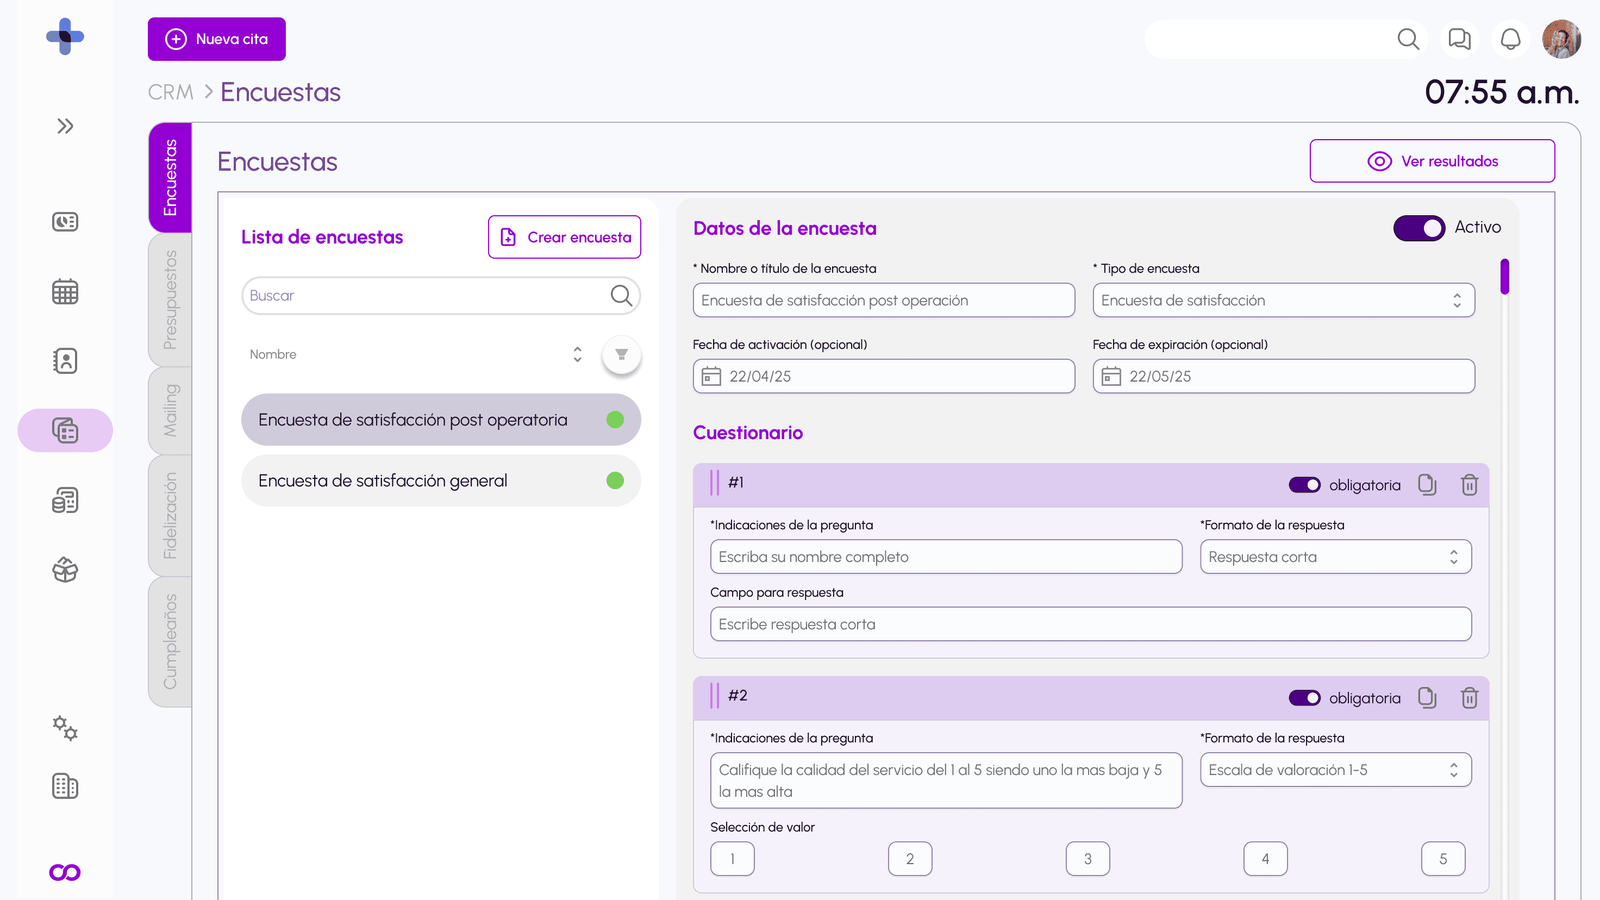
Task: Click the filter funnel icon in survey list
Action: click(x=621, y=355)
